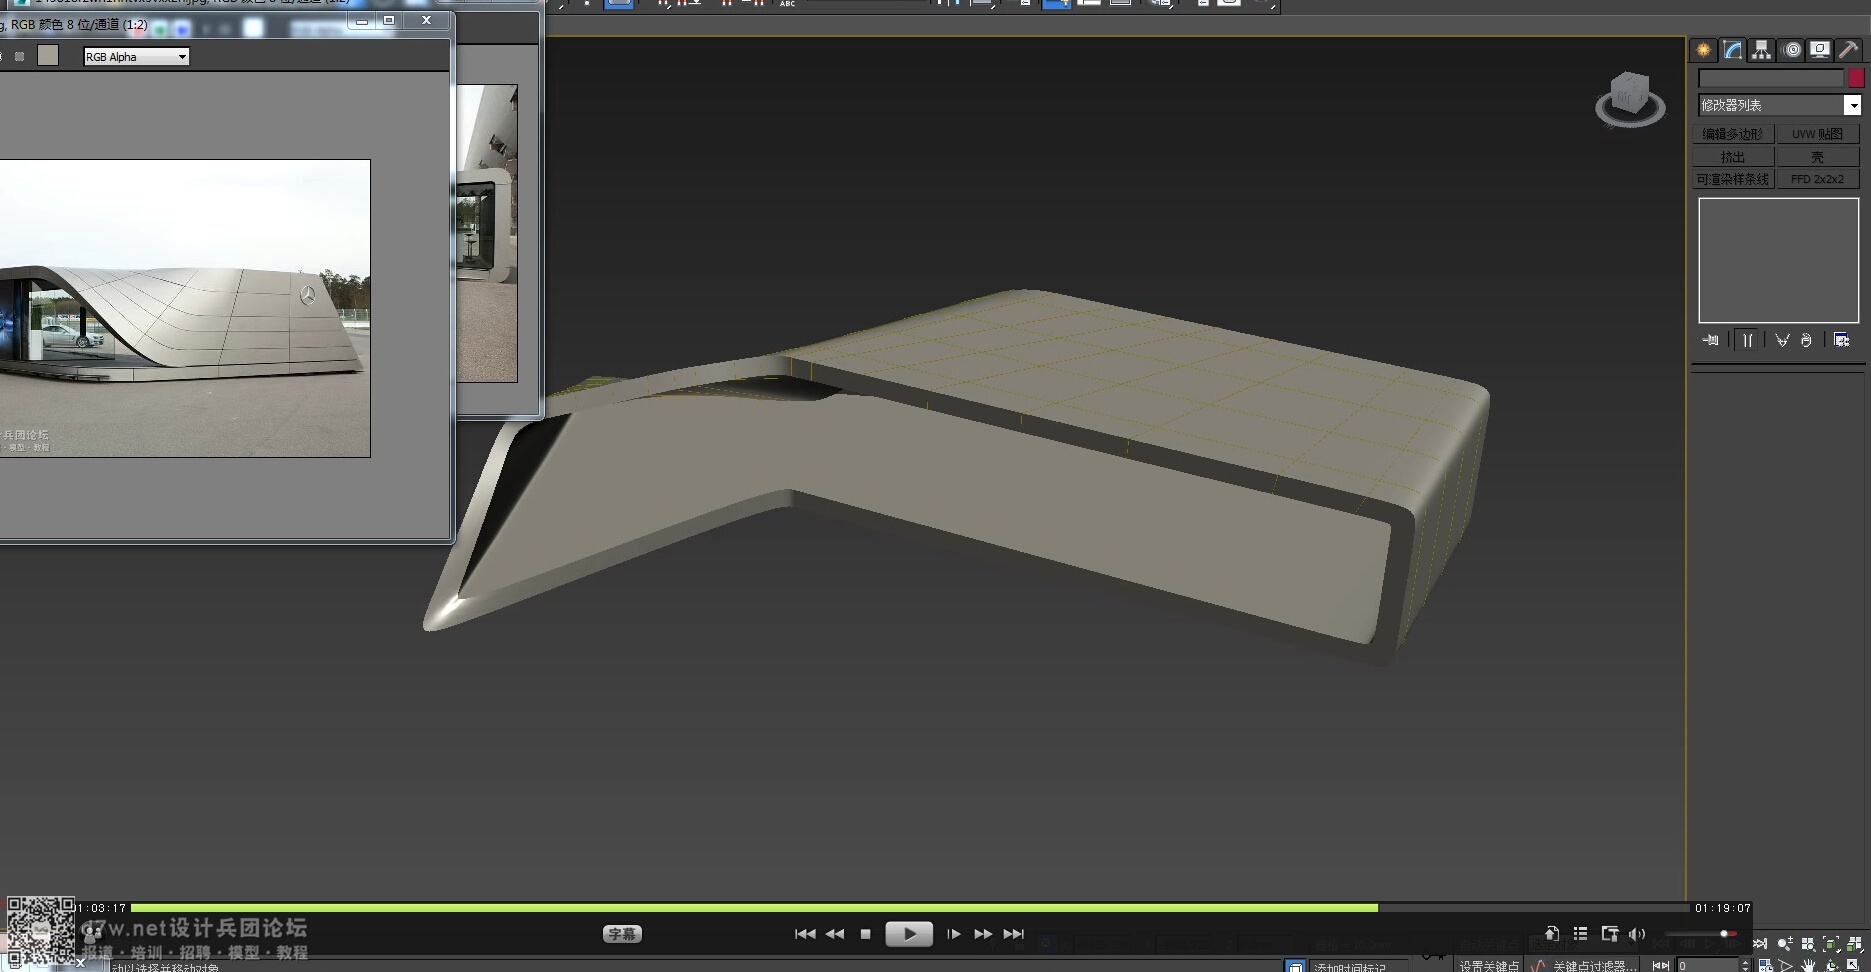
Task: Apply the FFD 2x2x2 modifier button
Action: point(1818,179)
